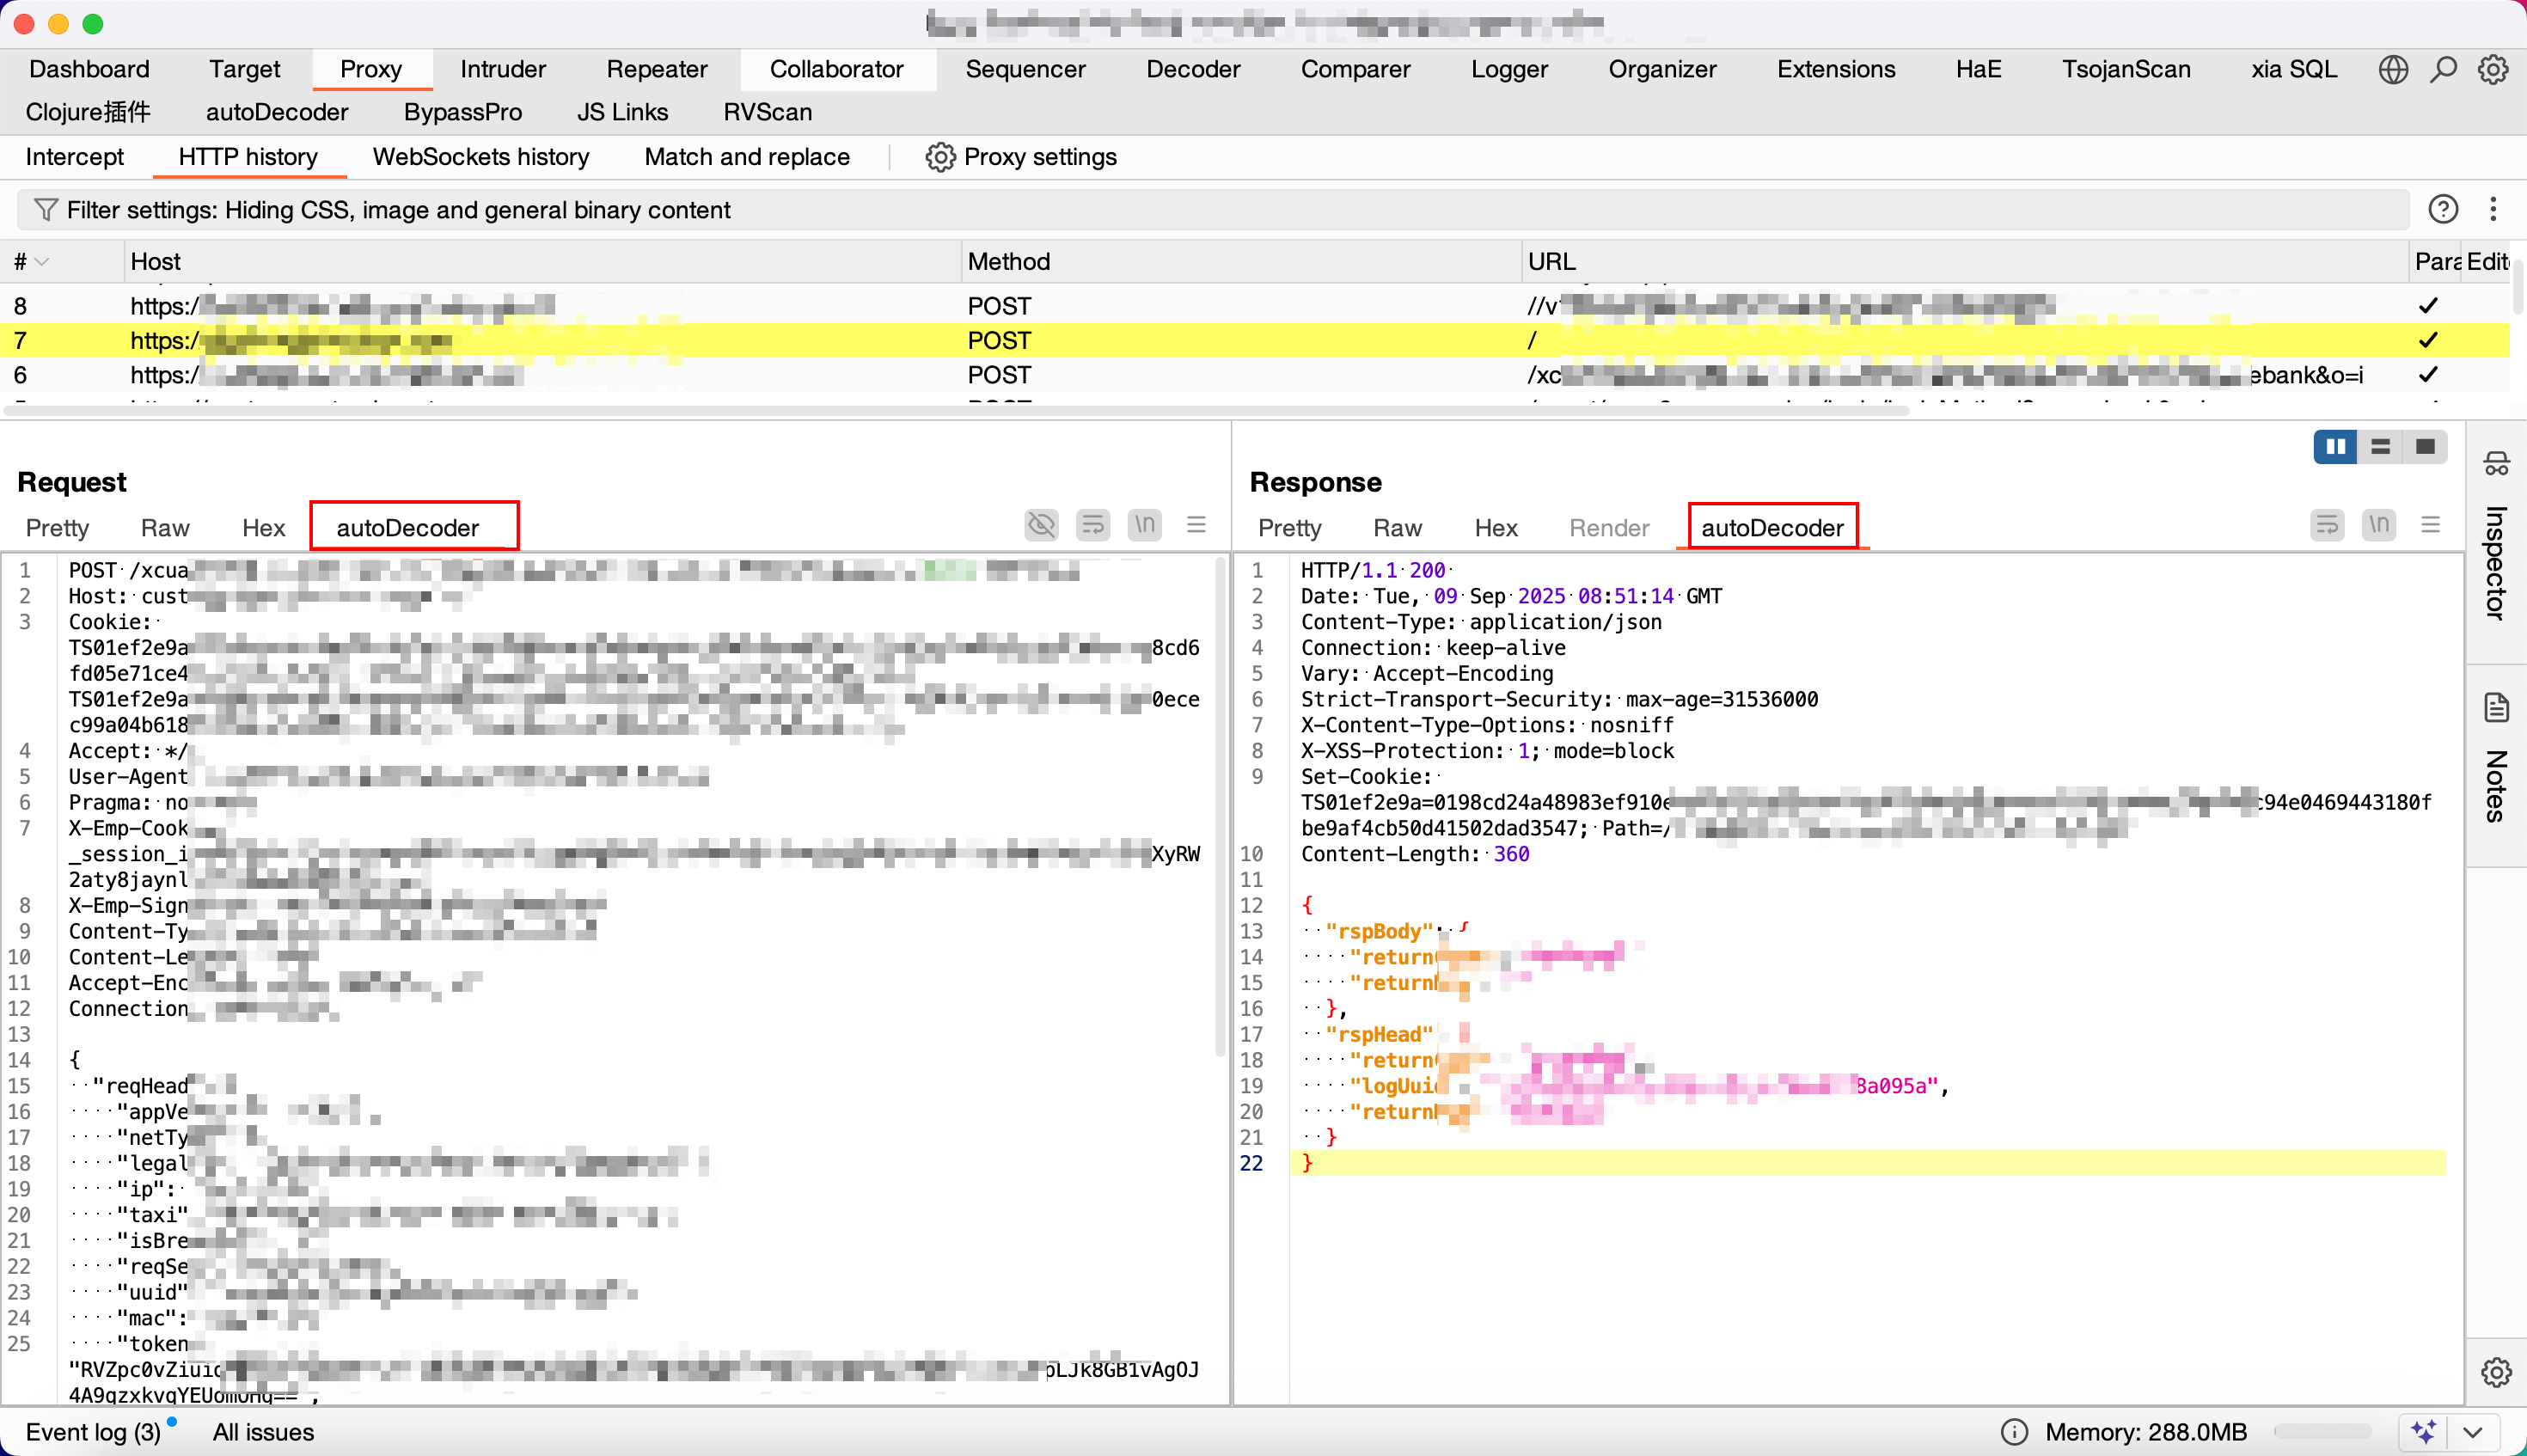Screen dimensions: 2527x1456
Task: Open request editor hamburger menu
Action: (x=1196, y=525)
